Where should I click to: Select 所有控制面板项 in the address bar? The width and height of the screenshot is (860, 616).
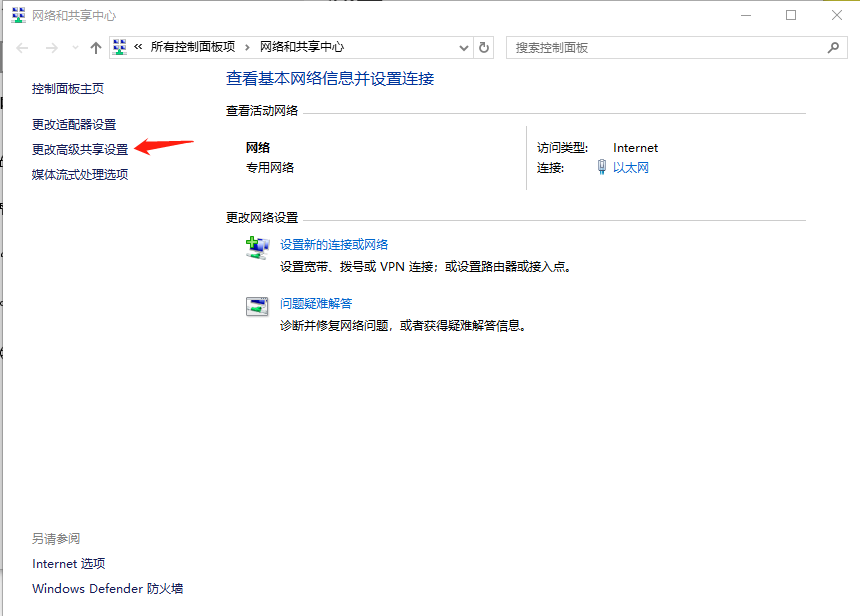click(195, 47)
